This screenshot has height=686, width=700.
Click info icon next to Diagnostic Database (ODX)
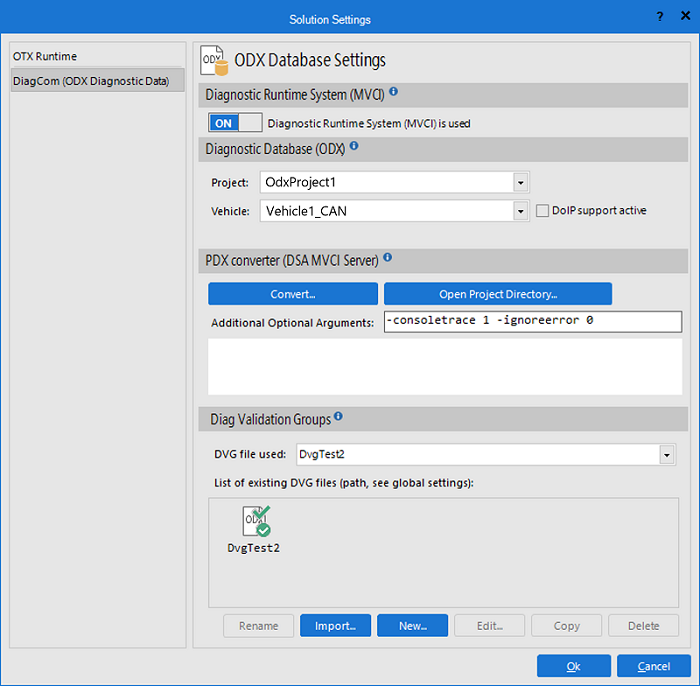click(x=354, y=146)
